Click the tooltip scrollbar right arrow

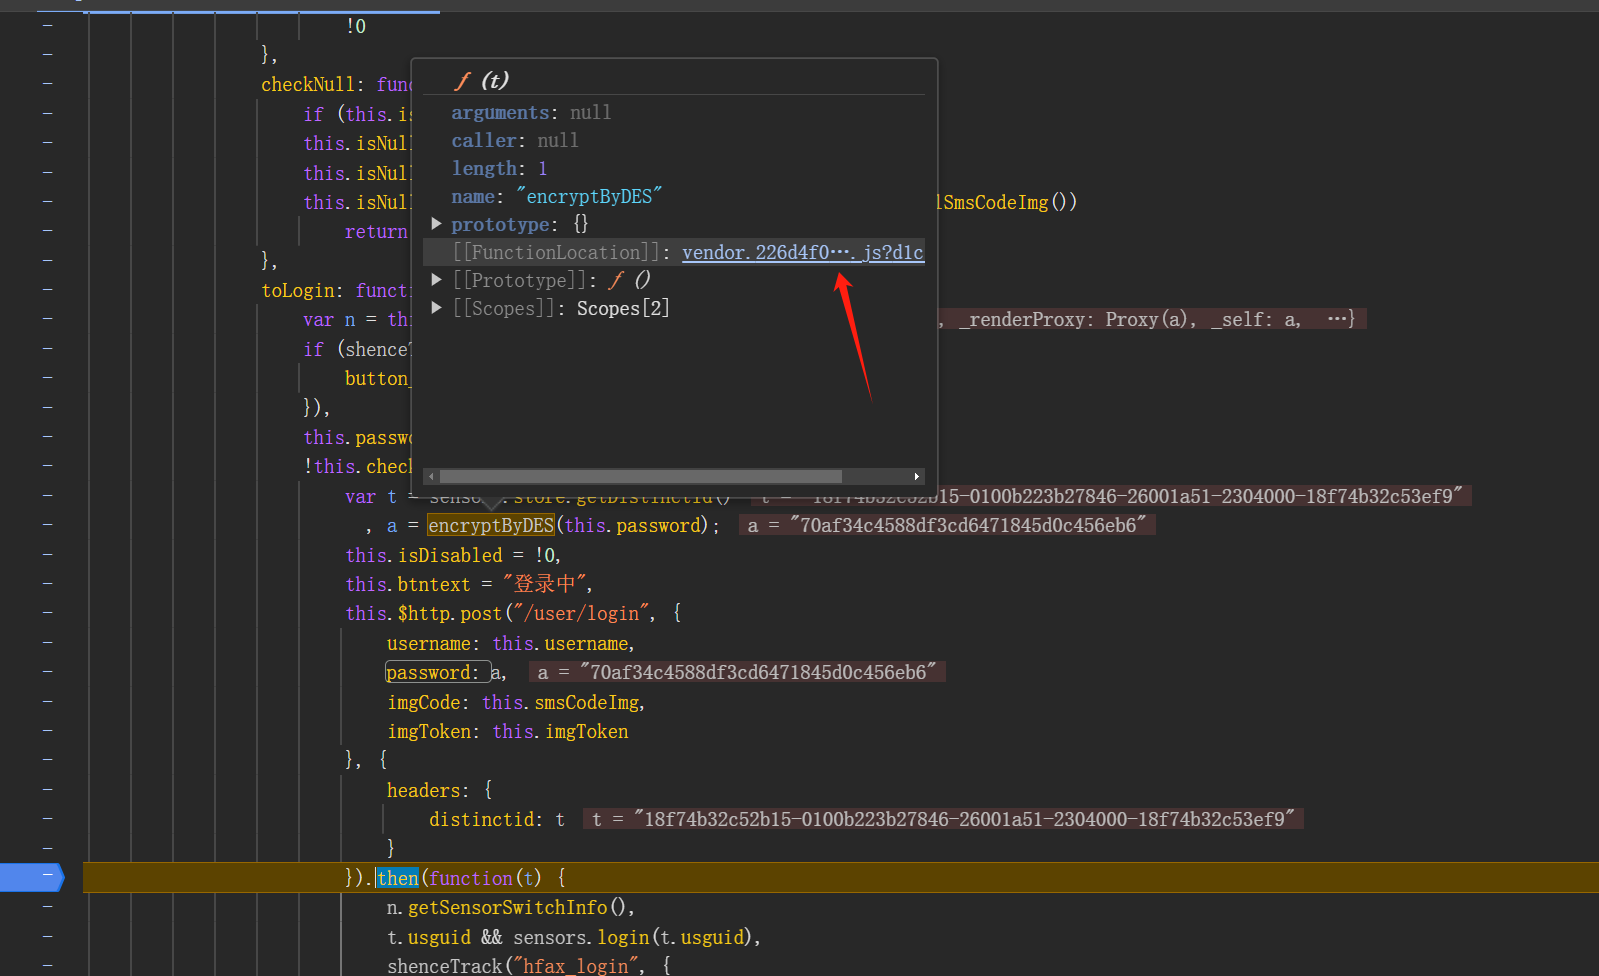coord(917,476)
